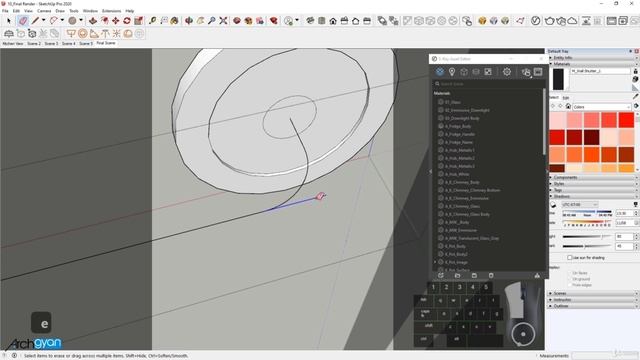This screenshot has width=640, height=360.
Task: Select the arrow Select tool
Action: click(9, 20)
